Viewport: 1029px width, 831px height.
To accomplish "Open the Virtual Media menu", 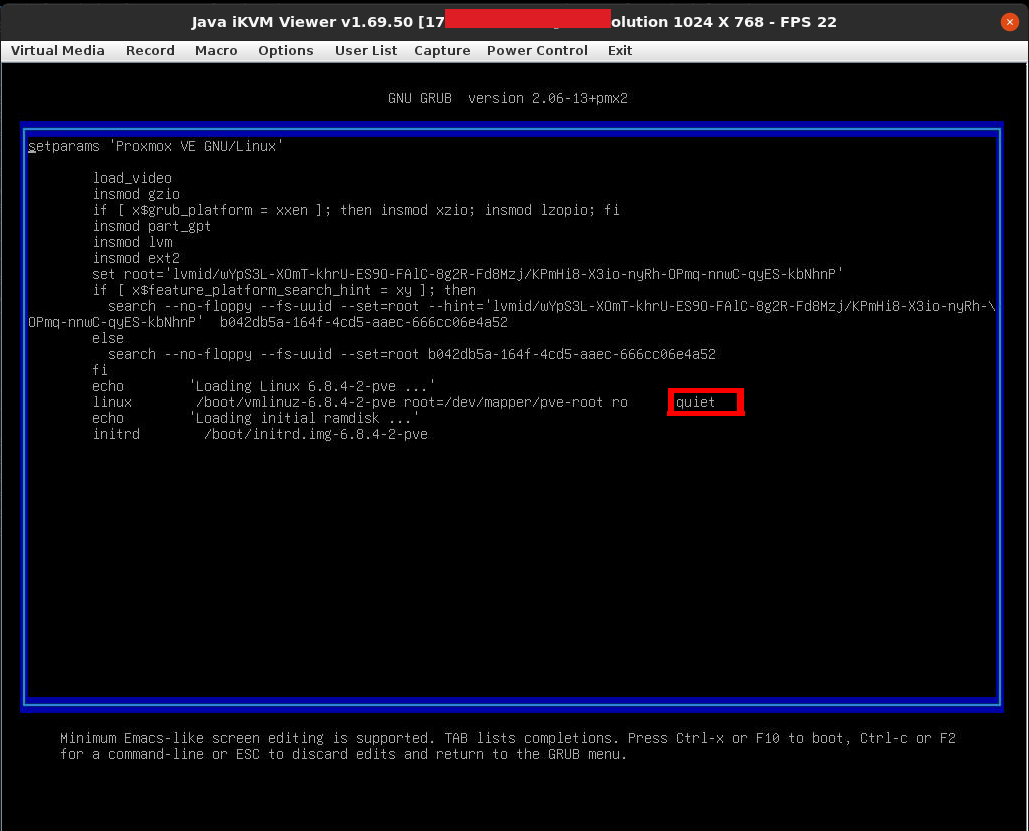I will pyautogui.click(x=58, y=51).
